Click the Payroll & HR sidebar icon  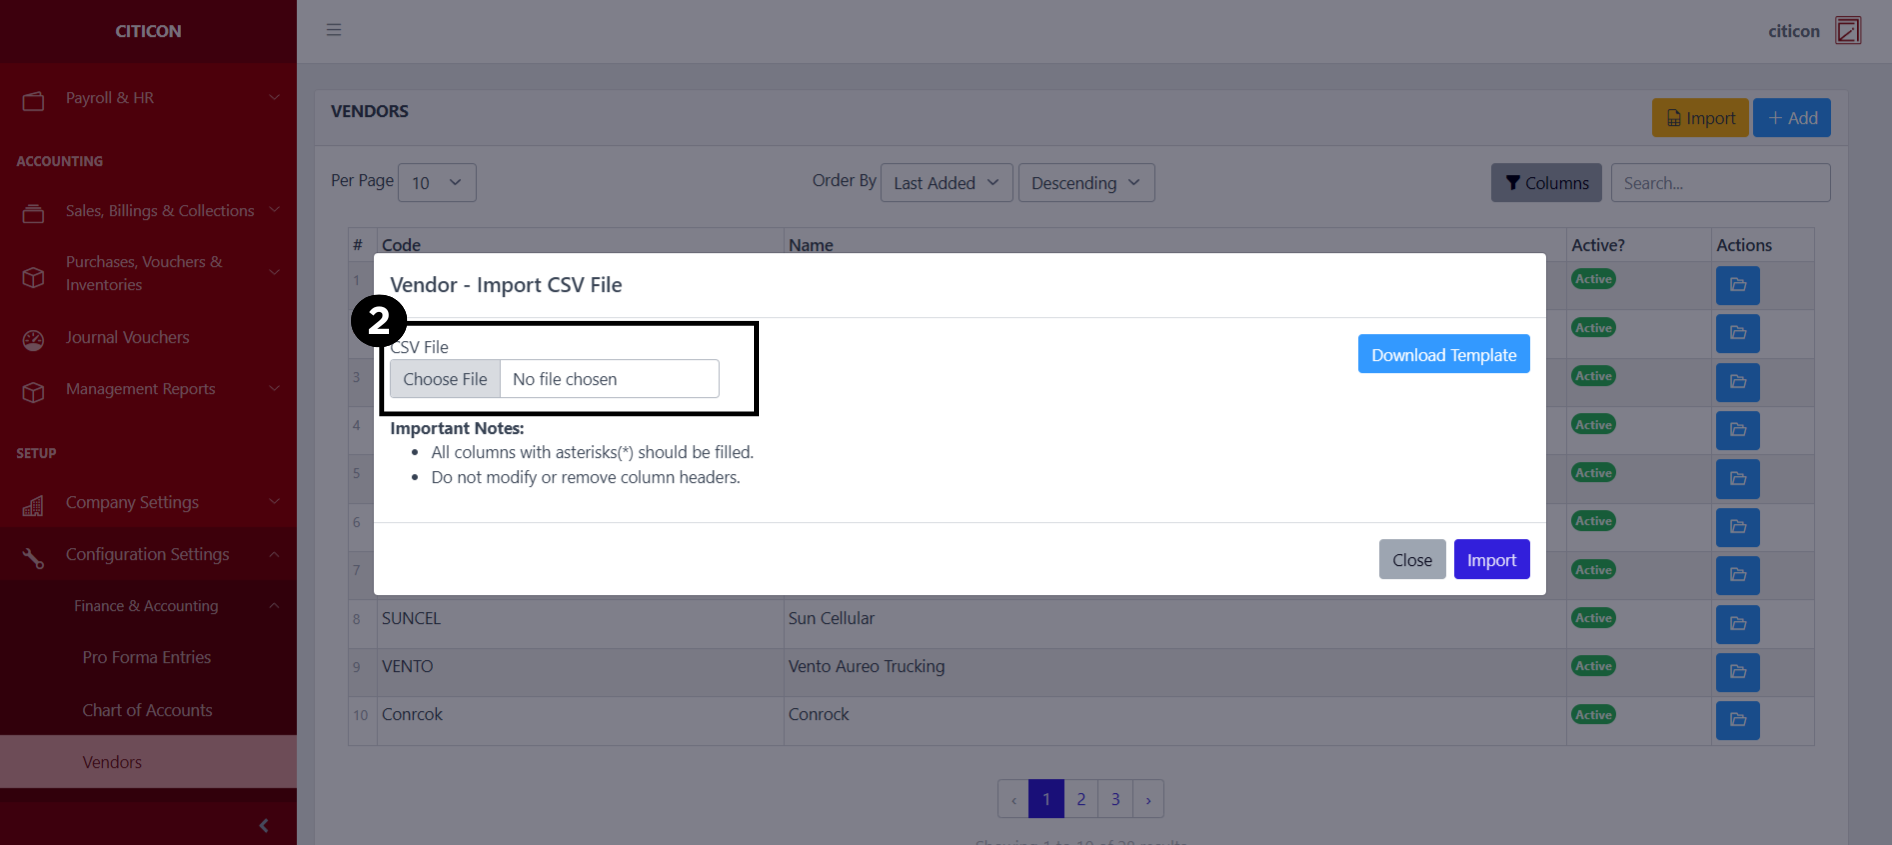pos(33,100)
